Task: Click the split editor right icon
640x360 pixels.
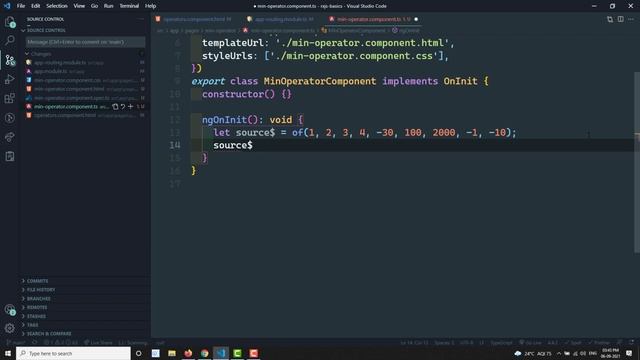Action: (620, 19)
